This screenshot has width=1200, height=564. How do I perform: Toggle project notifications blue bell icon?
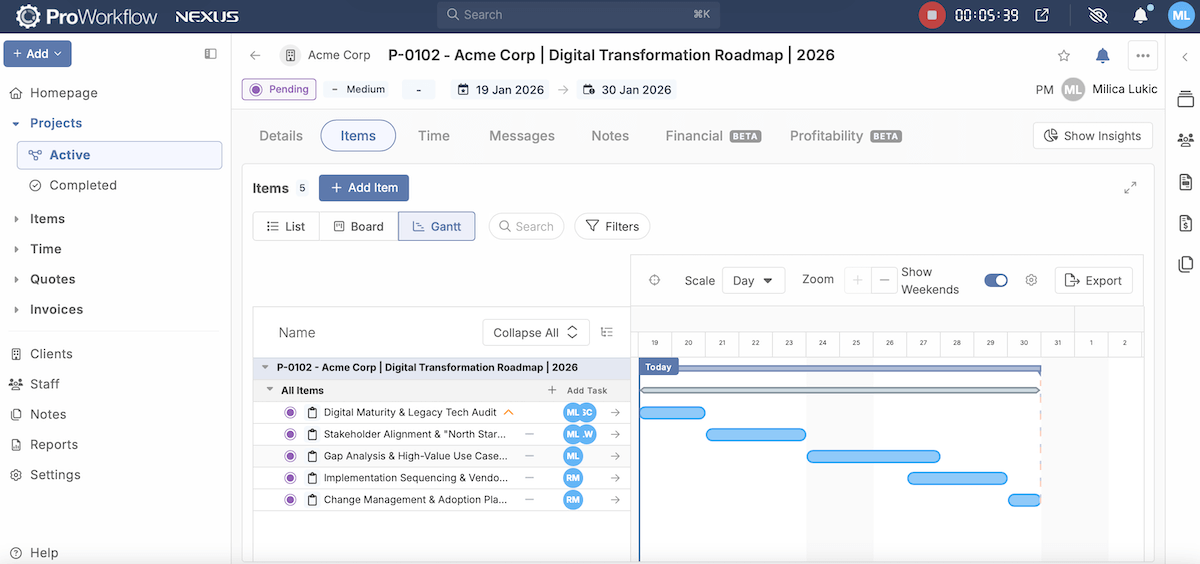(x=1102, y=56)
